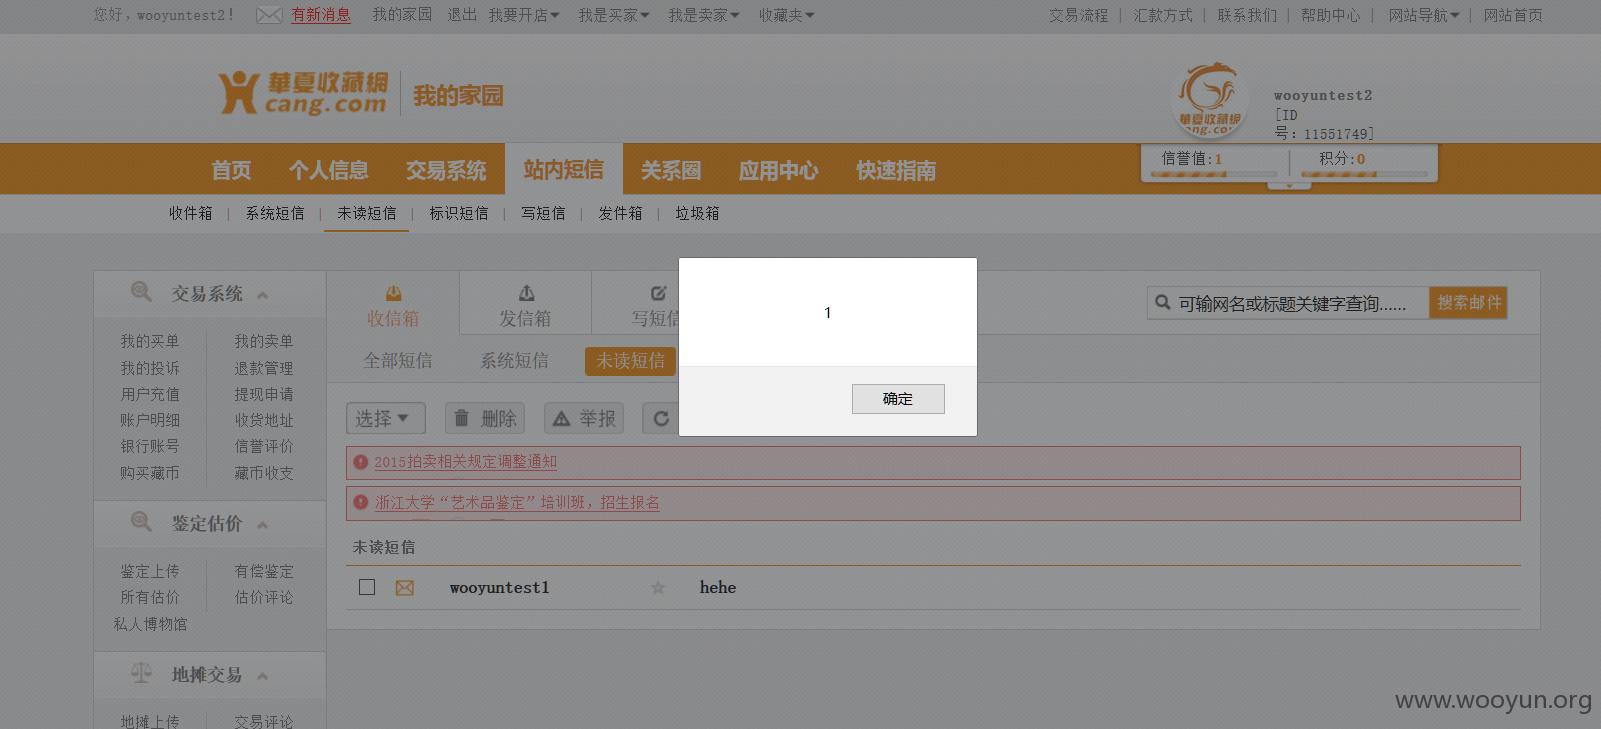Click the wooyuntest2 user avatar

[1211, 100]
